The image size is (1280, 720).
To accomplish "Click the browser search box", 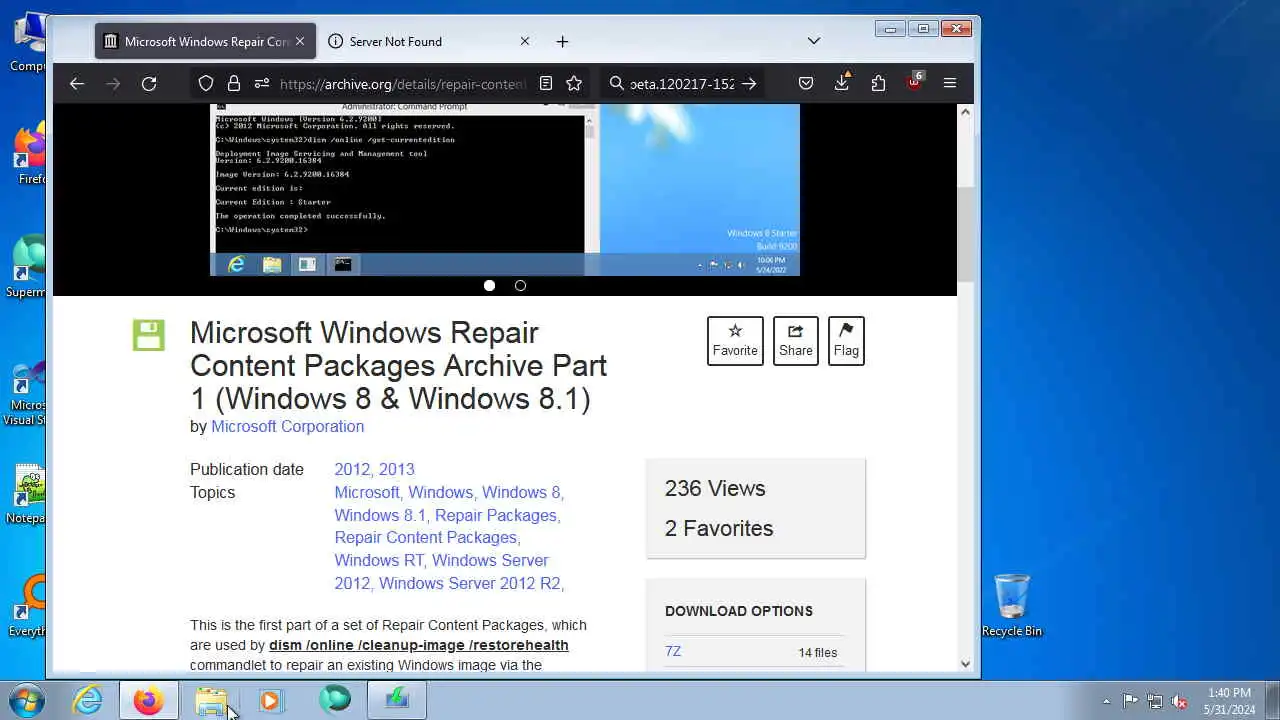I will tap(682, 84).
